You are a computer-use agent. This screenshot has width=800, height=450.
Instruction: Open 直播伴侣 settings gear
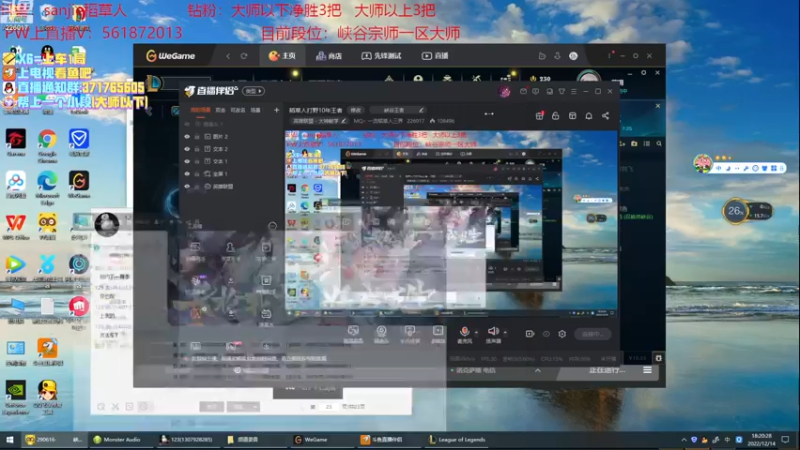click(562, 334)
